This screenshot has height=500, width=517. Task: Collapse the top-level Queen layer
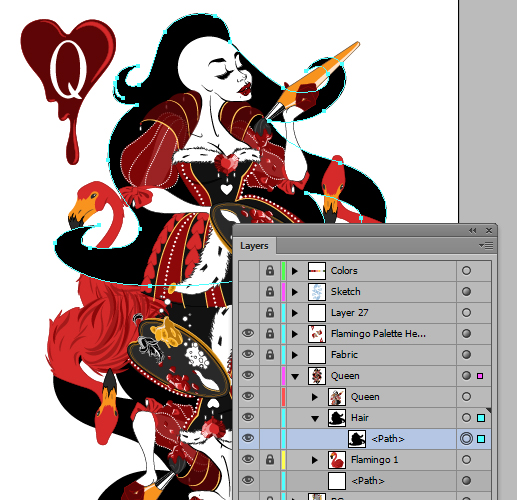click(x=295, y=377)
